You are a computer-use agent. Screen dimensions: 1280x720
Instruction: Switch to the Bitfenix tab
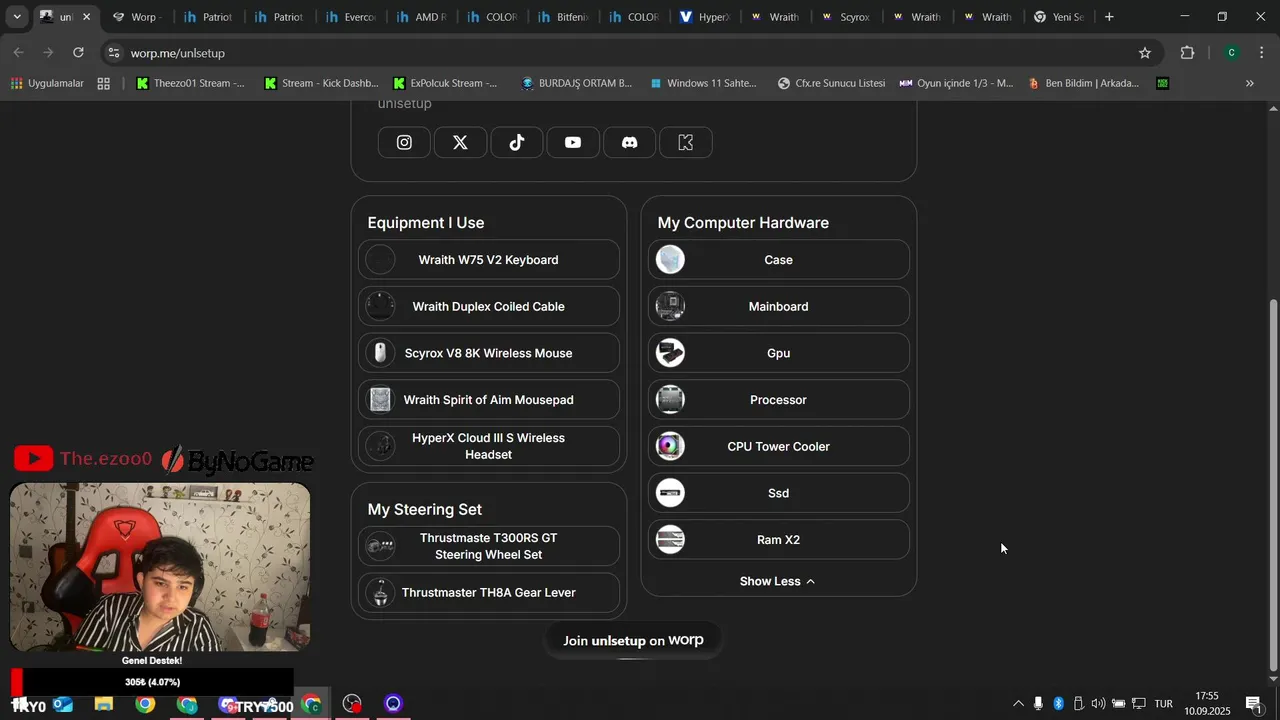563,17
